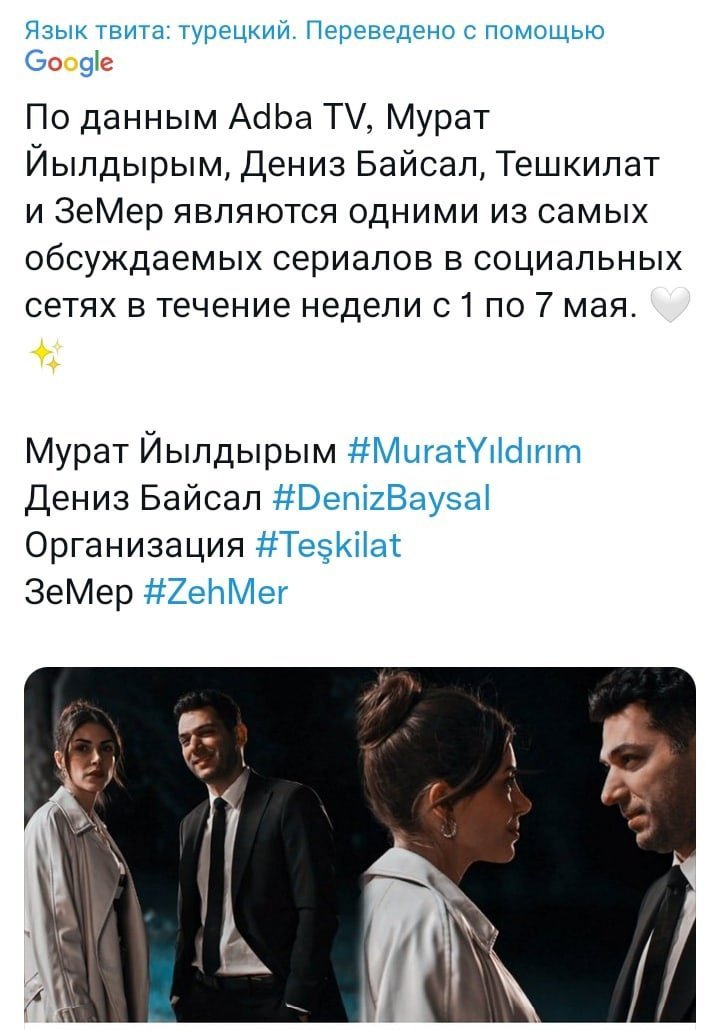Click 'Мурат Йылдырым' text beside #MuratYıldırım
Screen dimensions: 720x1030
(181, 452)
